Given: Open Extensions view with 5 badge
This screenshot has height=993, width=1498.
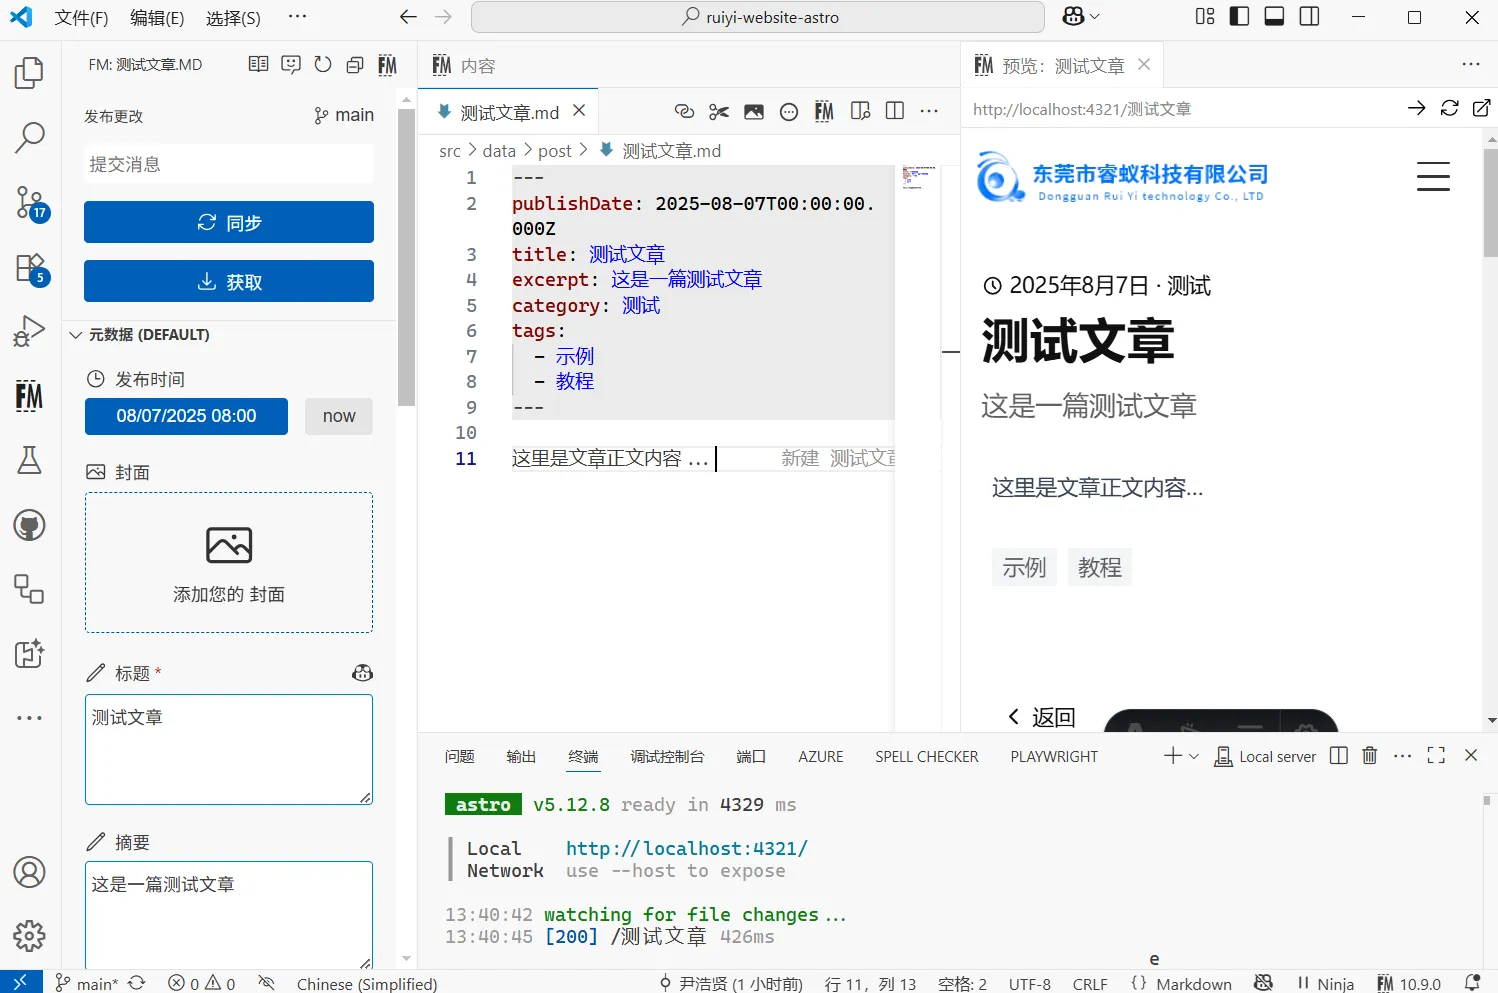Looking at the screenshot, I should coord(30,268).
